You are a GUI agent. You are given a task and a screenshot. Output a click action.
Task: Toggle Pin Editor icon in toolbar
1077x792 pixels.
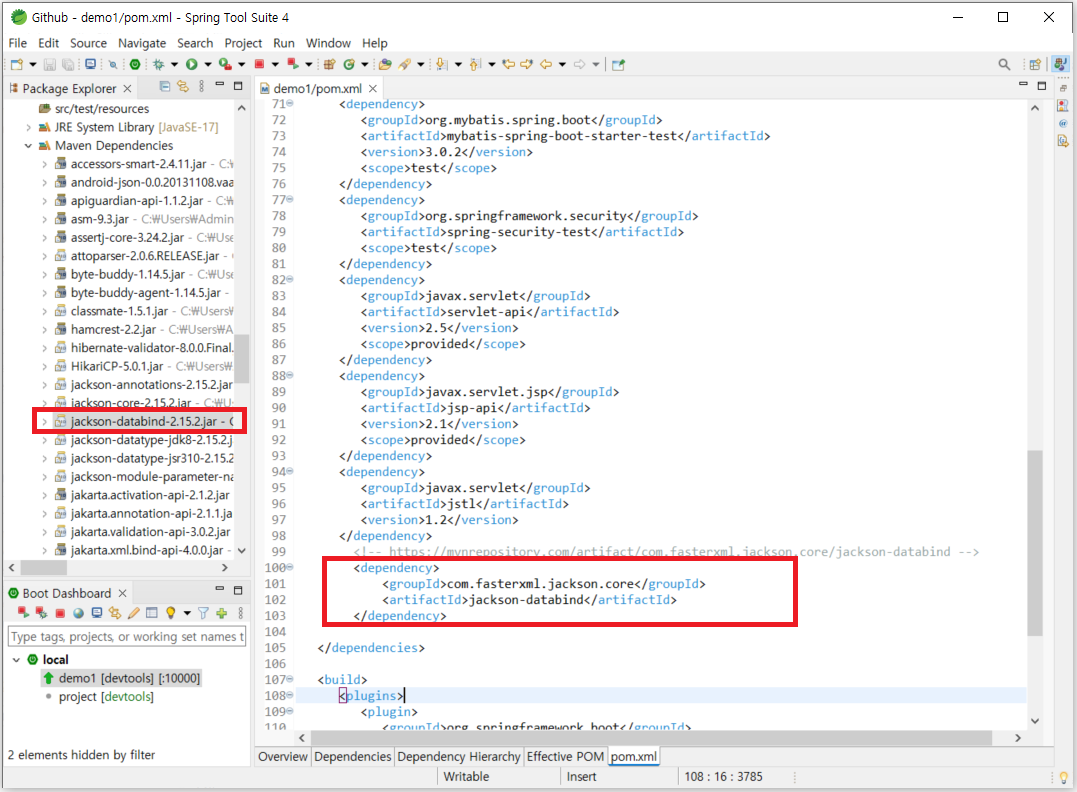[618, 65]
